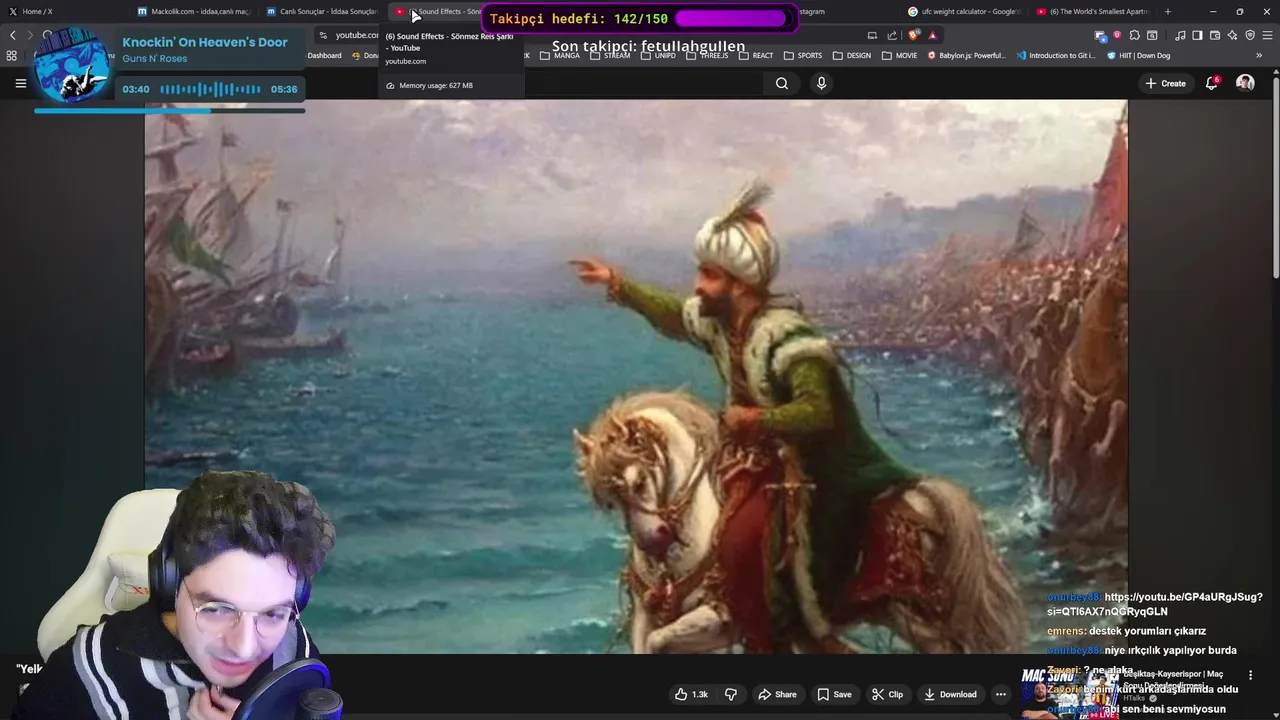Open the YouTube Create menu
This screenshot has height=720, width=1280.
coord(1165,83)
